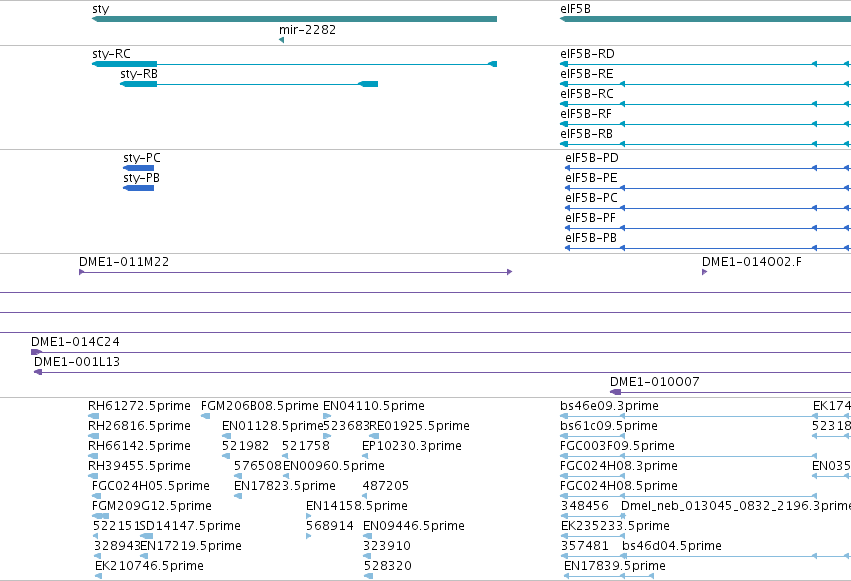Viewport: 851px width, 581px height.
Task: Click the EK210746.5prime EST
Action: (98, 576)
